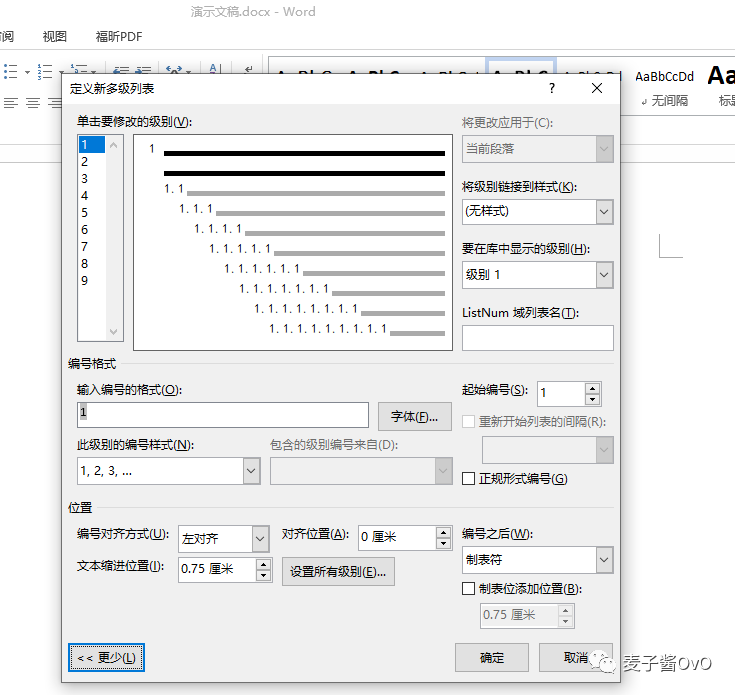Open the 视图 ribbon tab
The height and width of the screenshot is (695, 735).
point(55,37)
